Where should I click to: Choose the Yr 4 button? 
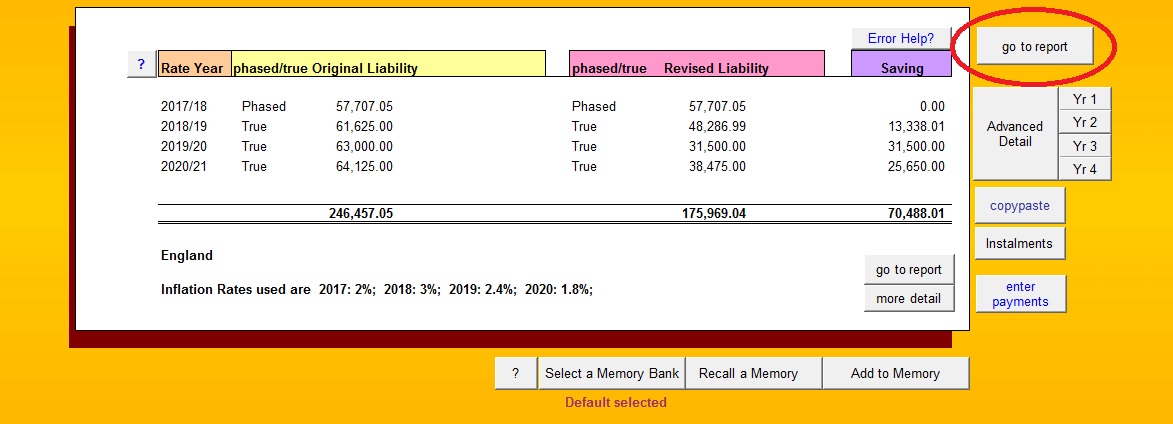1084,169
